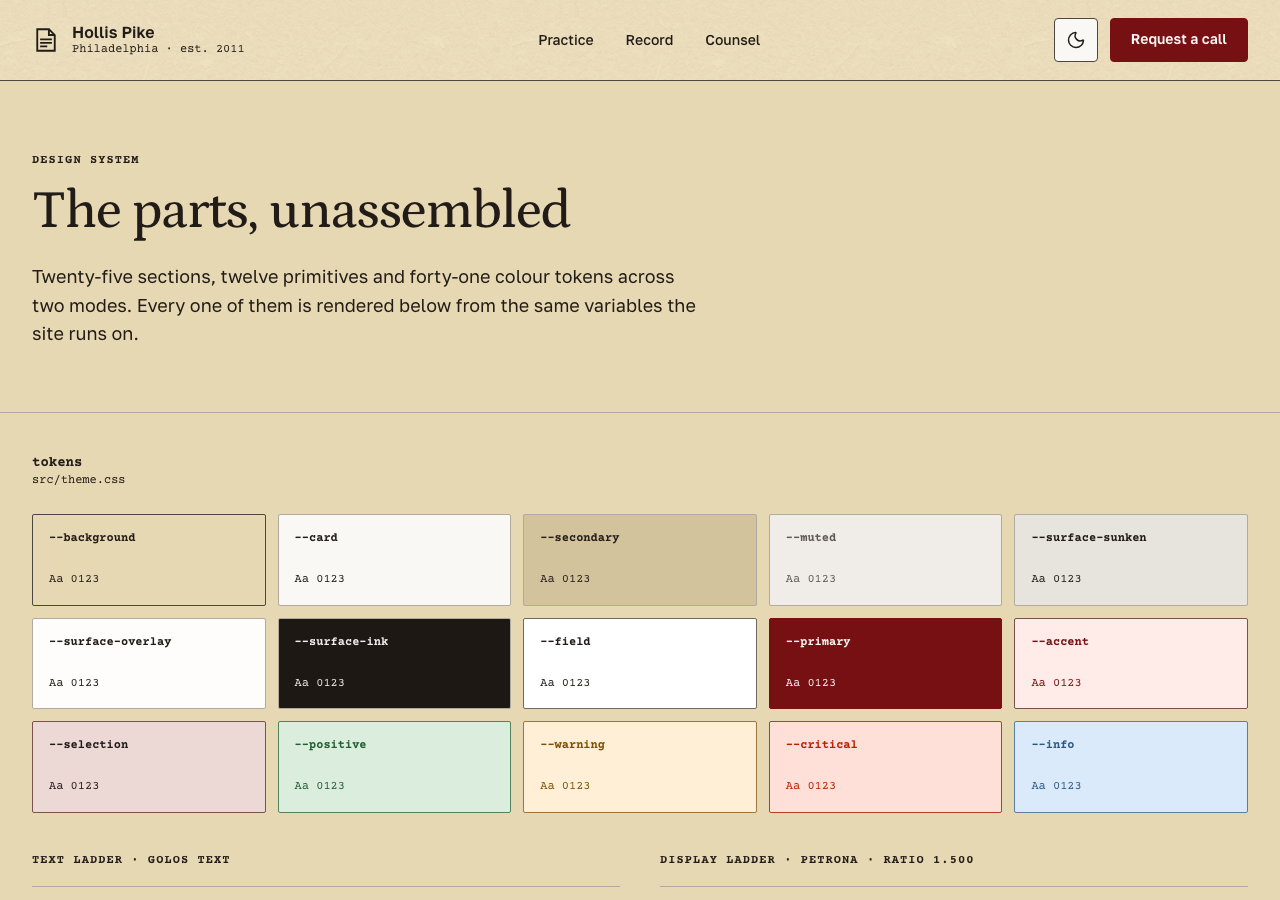Screen dimensions: 1280x900
Task: Select the --surface-overlay color swatch
Action: (x=149, y=663)
